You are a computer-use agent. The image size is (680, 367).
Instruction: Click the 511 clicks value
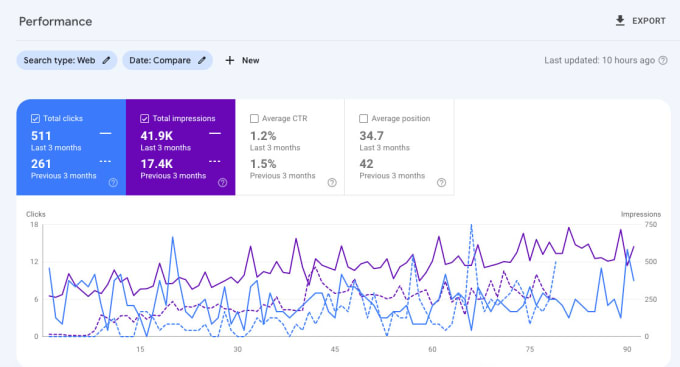tap(41, 136)
